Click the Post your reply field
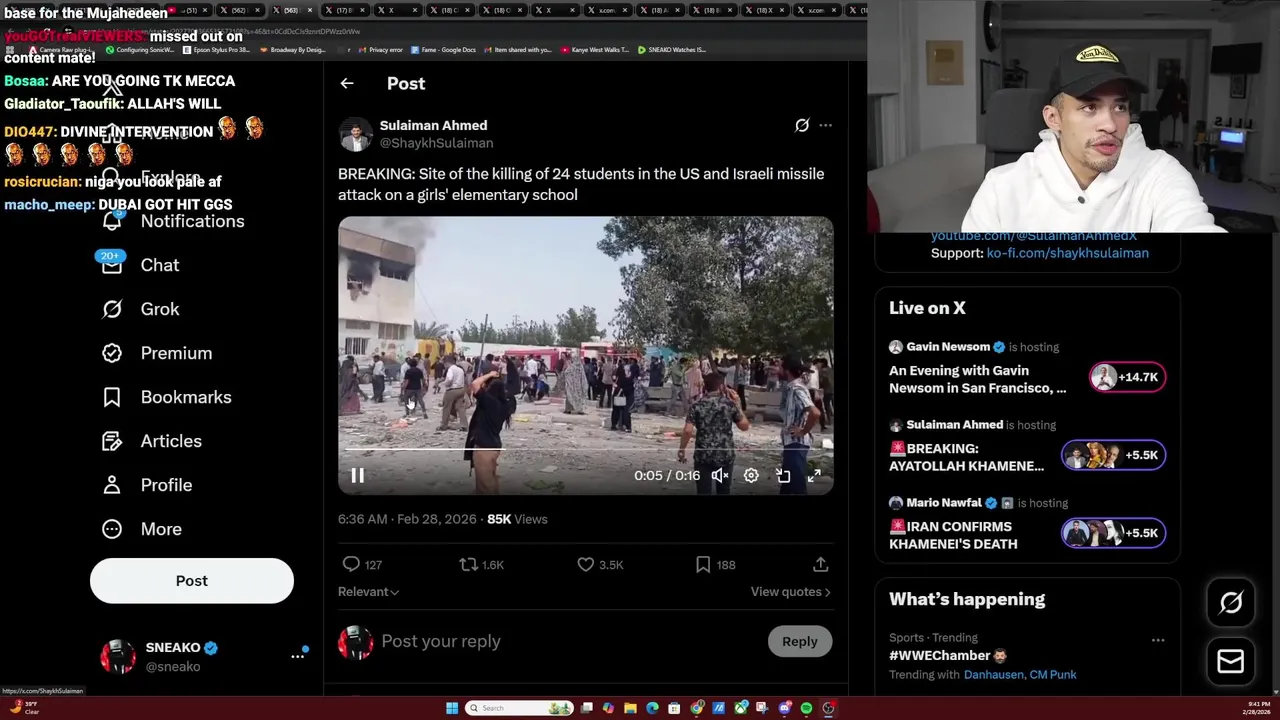The height and width of the screenshot is (720, 1280). (565, 641)
